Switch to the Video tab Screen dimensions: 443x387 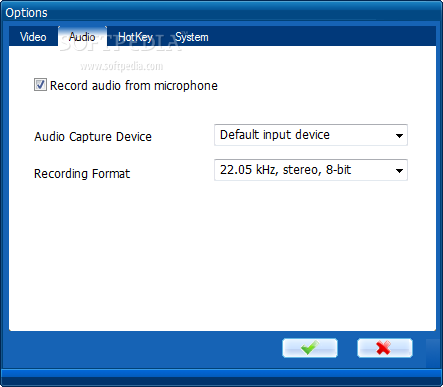point(33,37)
